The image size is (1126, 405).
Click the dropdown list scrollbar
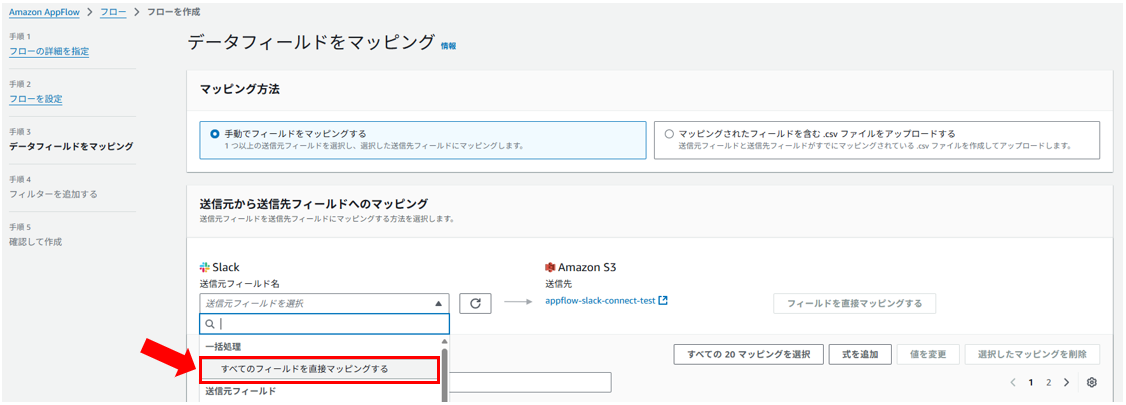coord(444,373)
